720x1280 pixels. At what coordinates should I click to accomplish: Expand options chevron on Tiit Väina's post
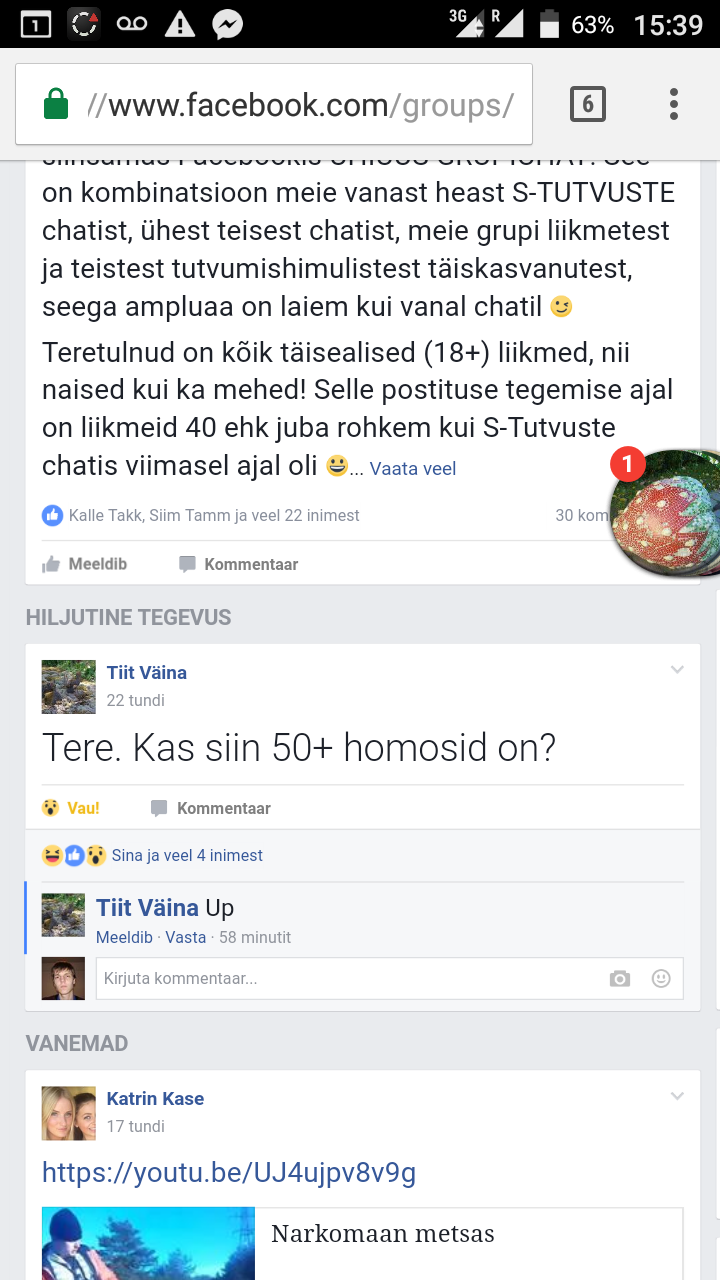tap(677, 670)
